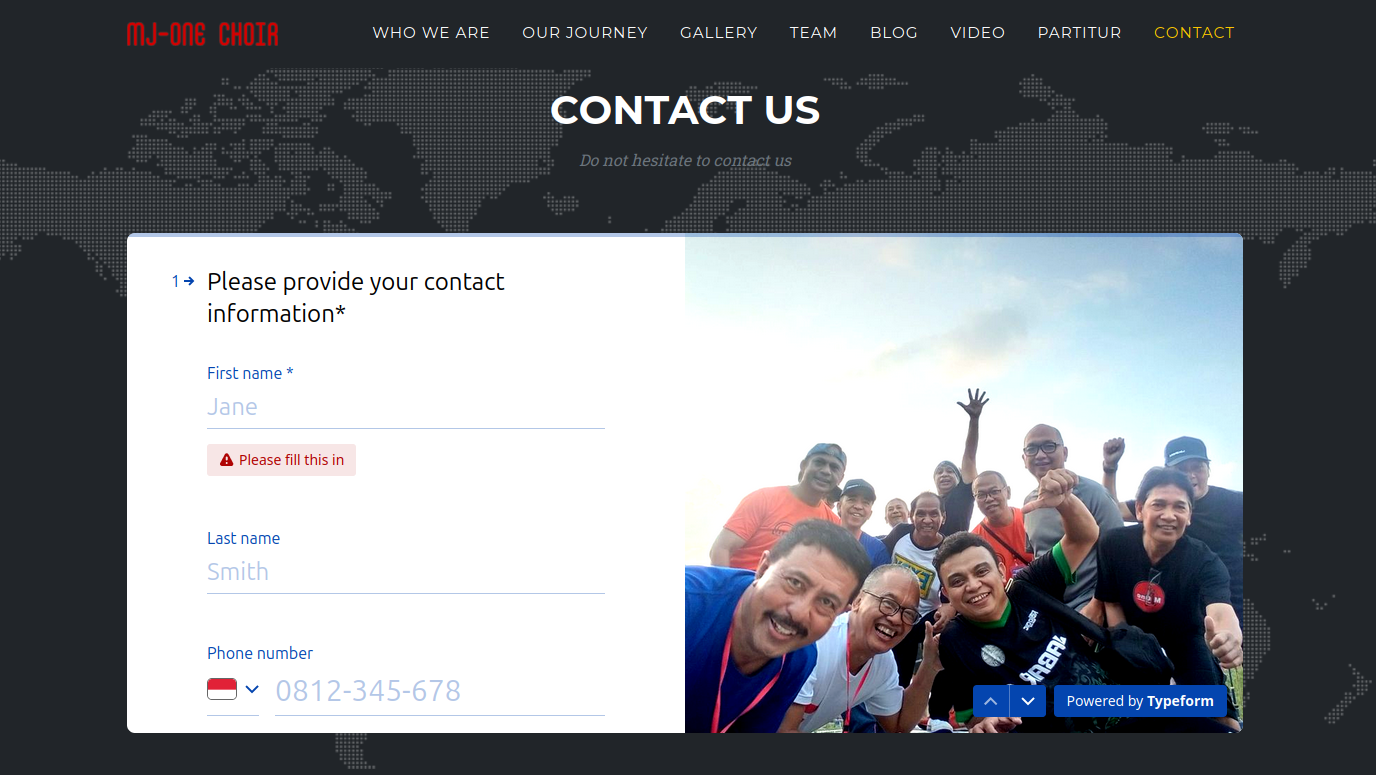The image size is (1376, 775).
Task: Focus the First name input field
Action: pyautogui.click(x=406, y=407)
